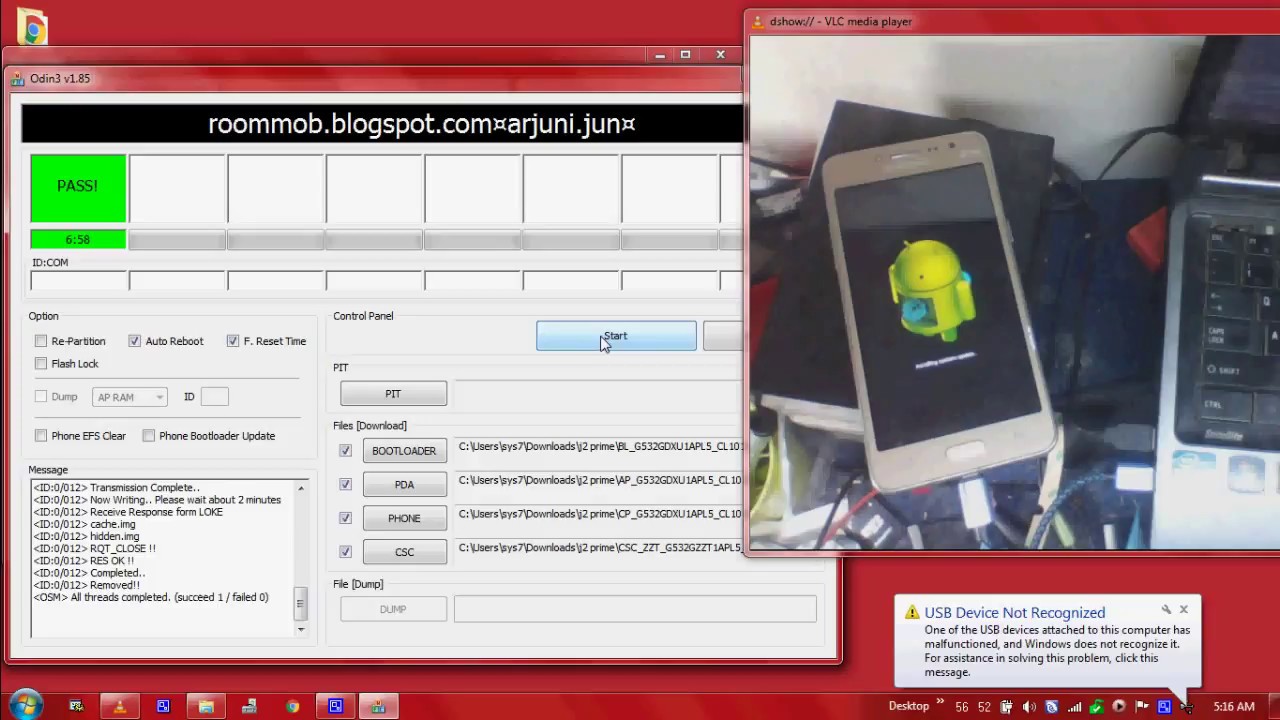
Task: Open the AP RAM dump dropdown
Action: click(129, 397)
